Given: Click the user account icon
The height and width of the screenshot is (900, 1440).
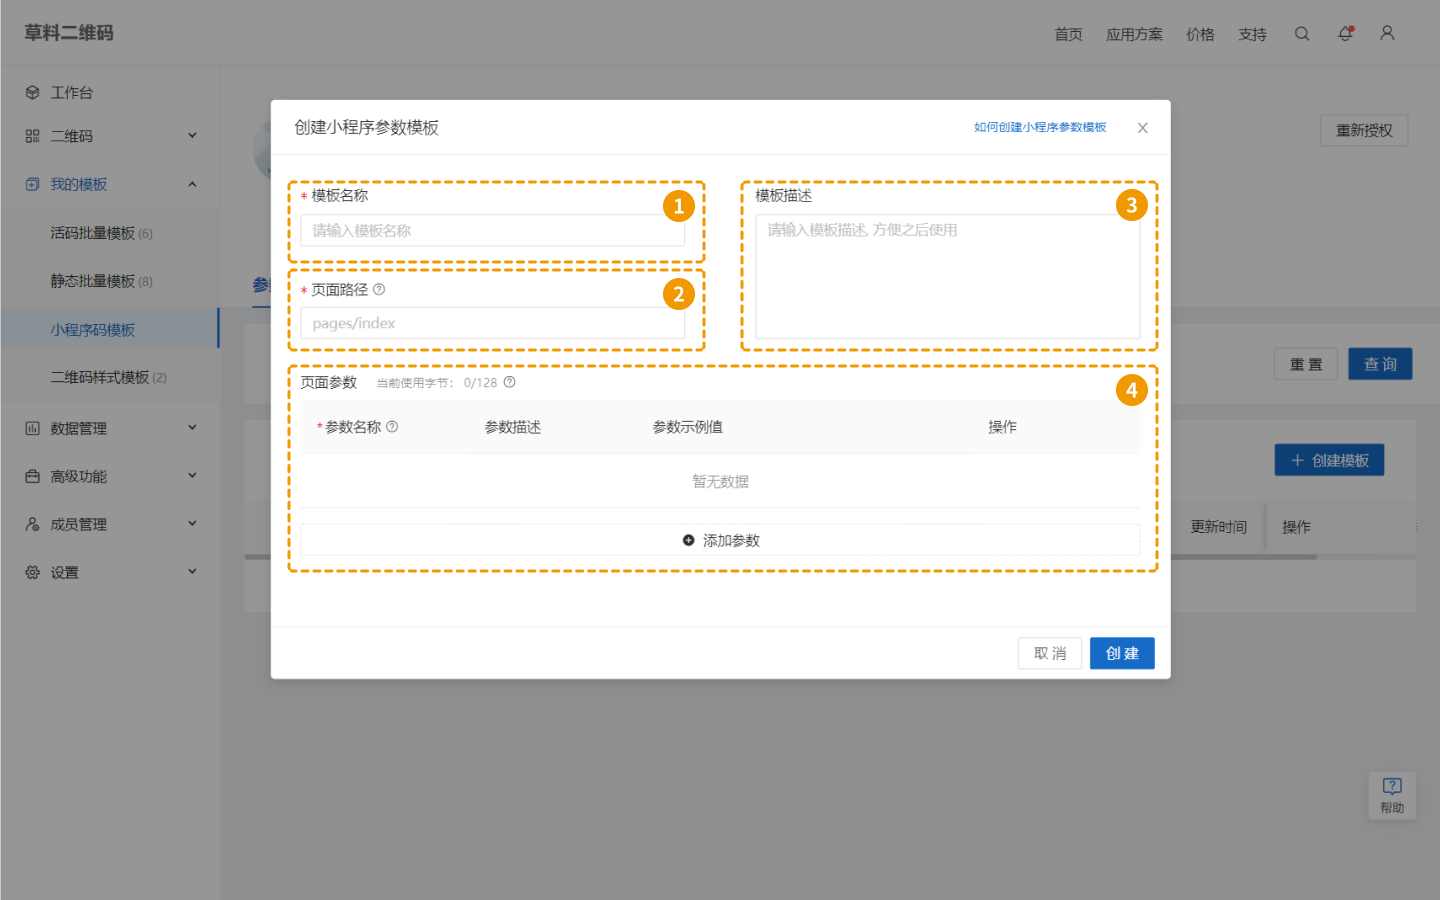Looking at the screenshot, I should 1387,33.
